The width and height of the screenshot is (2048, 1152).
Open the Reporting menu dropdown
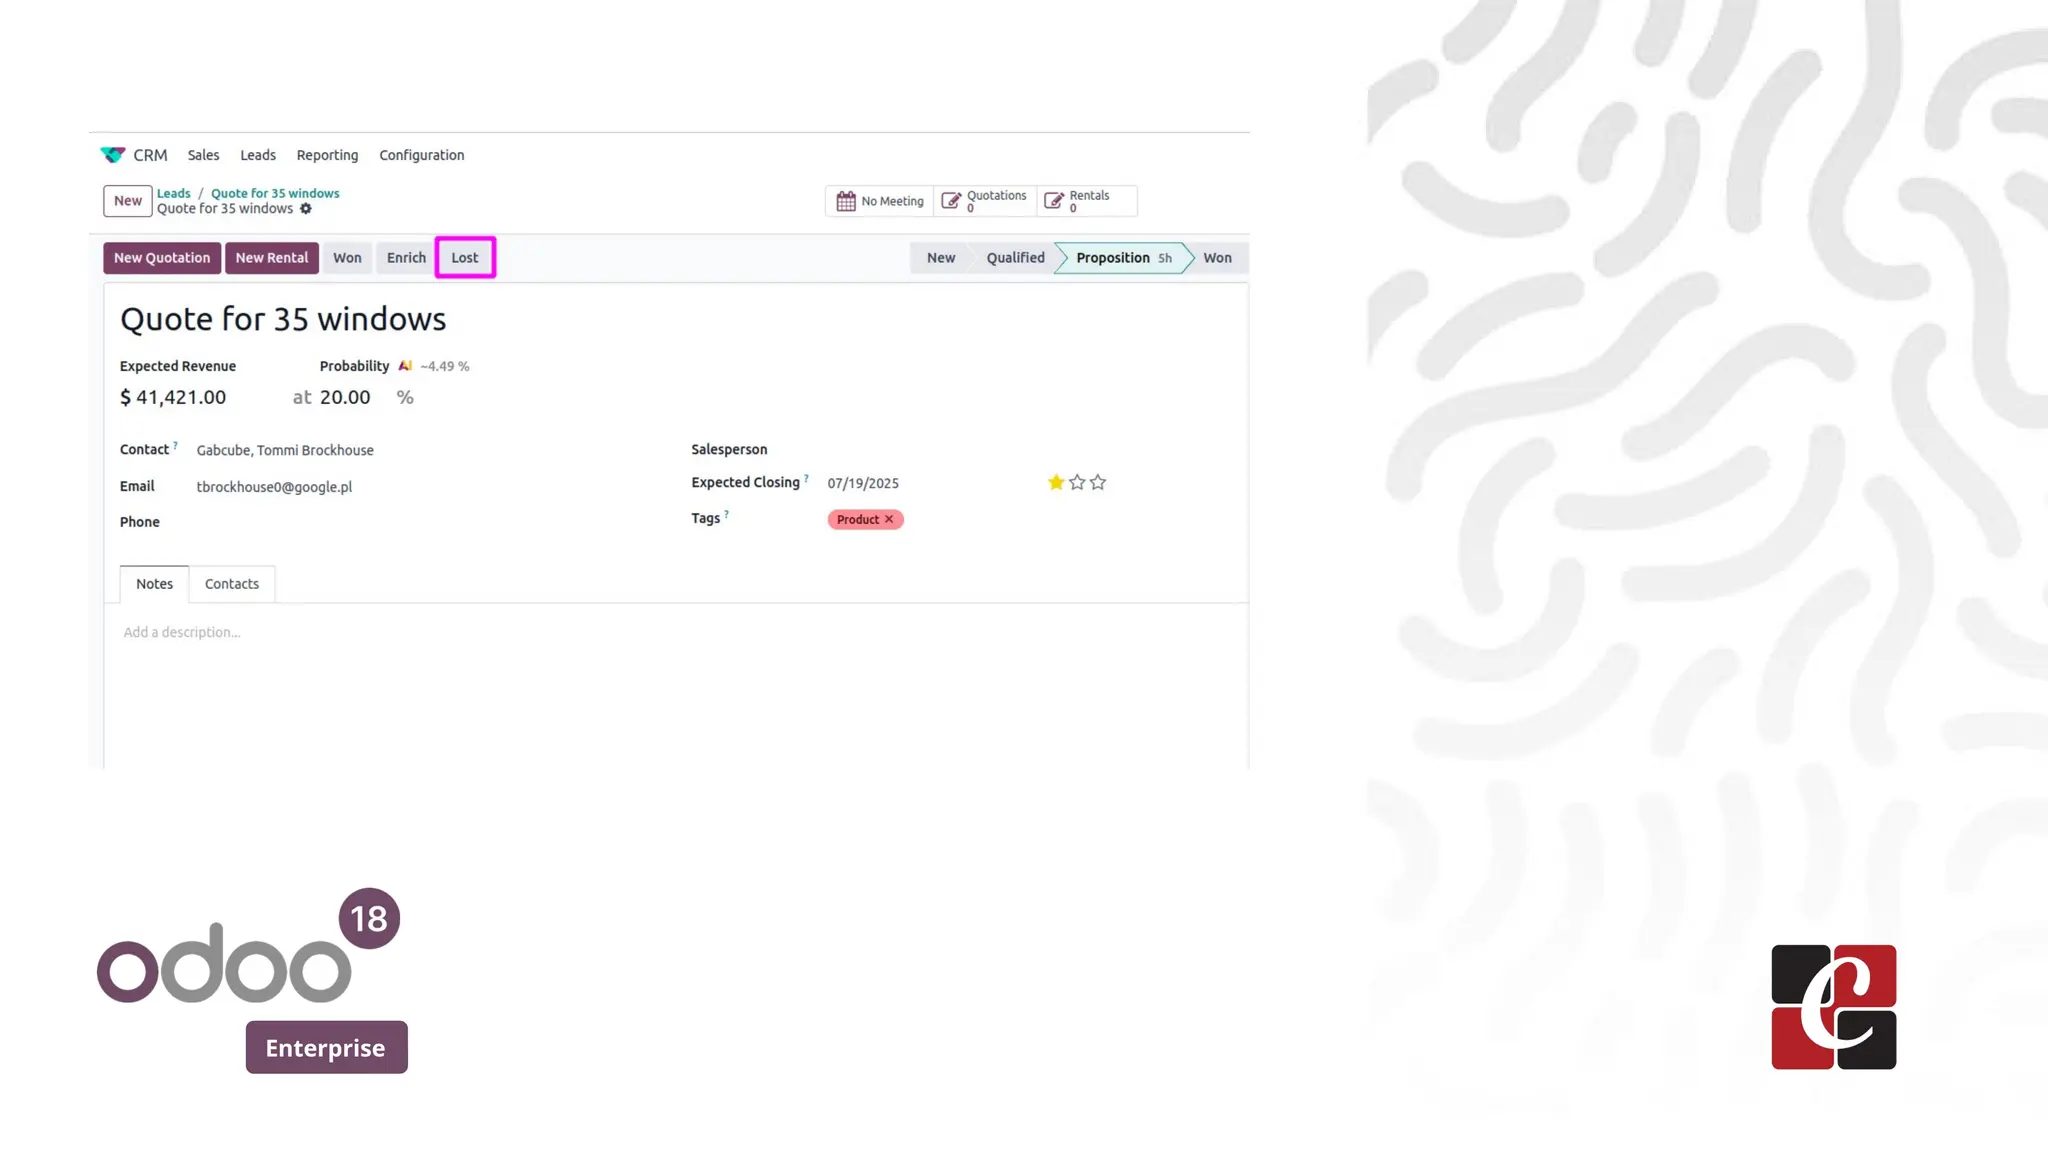327,155
